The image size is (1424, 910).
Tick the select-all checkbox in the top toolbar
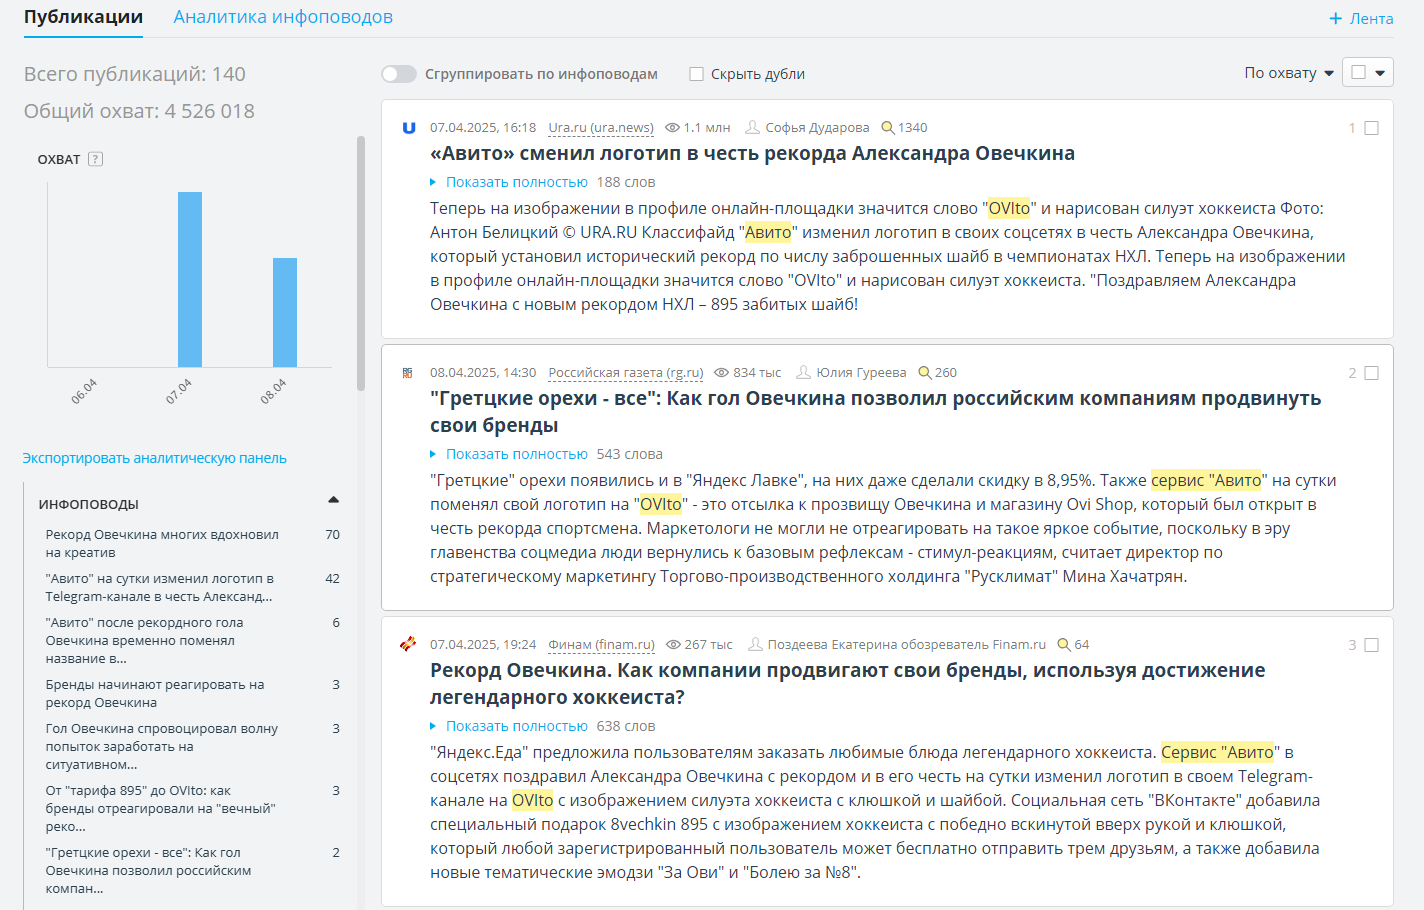[x=1358, y=72]
